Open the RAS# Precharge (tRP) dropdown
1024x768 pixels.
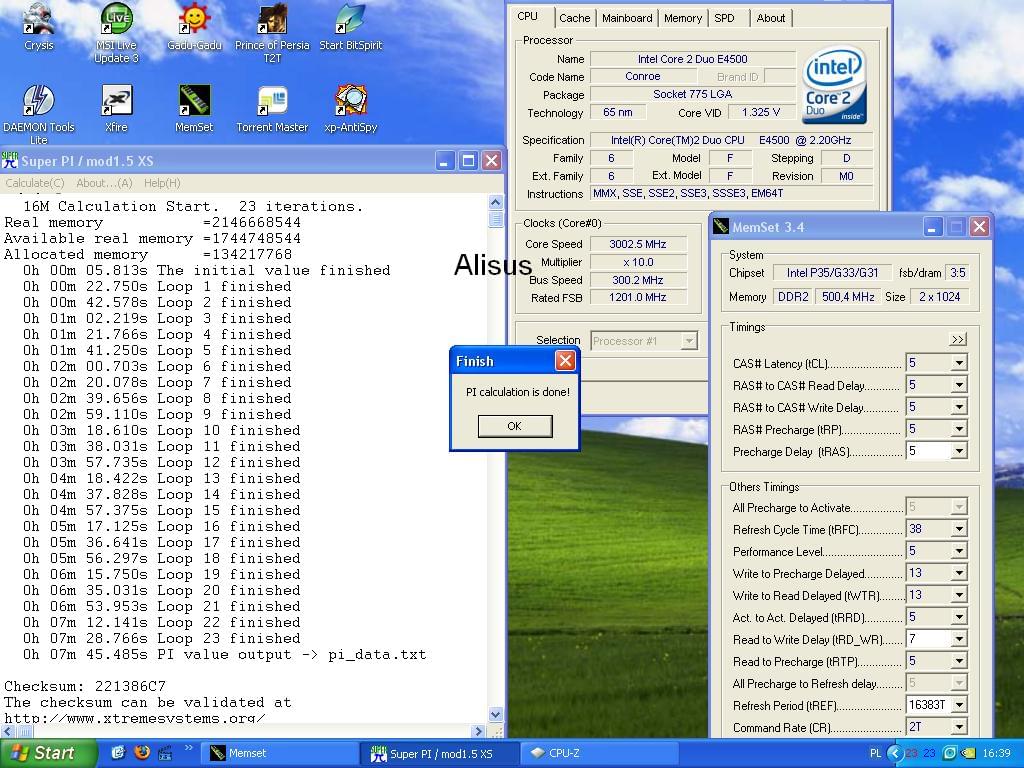pyautogui.click(x=959, y=429)
